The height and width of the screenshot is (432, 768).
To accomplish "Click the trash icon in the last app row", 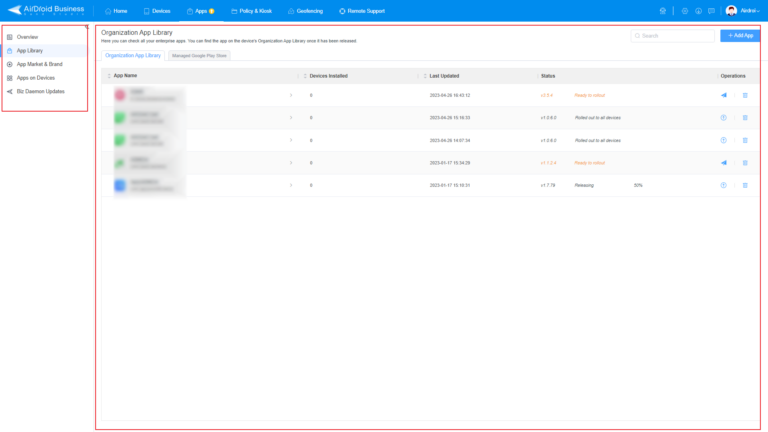I will [x=745, y=185].
